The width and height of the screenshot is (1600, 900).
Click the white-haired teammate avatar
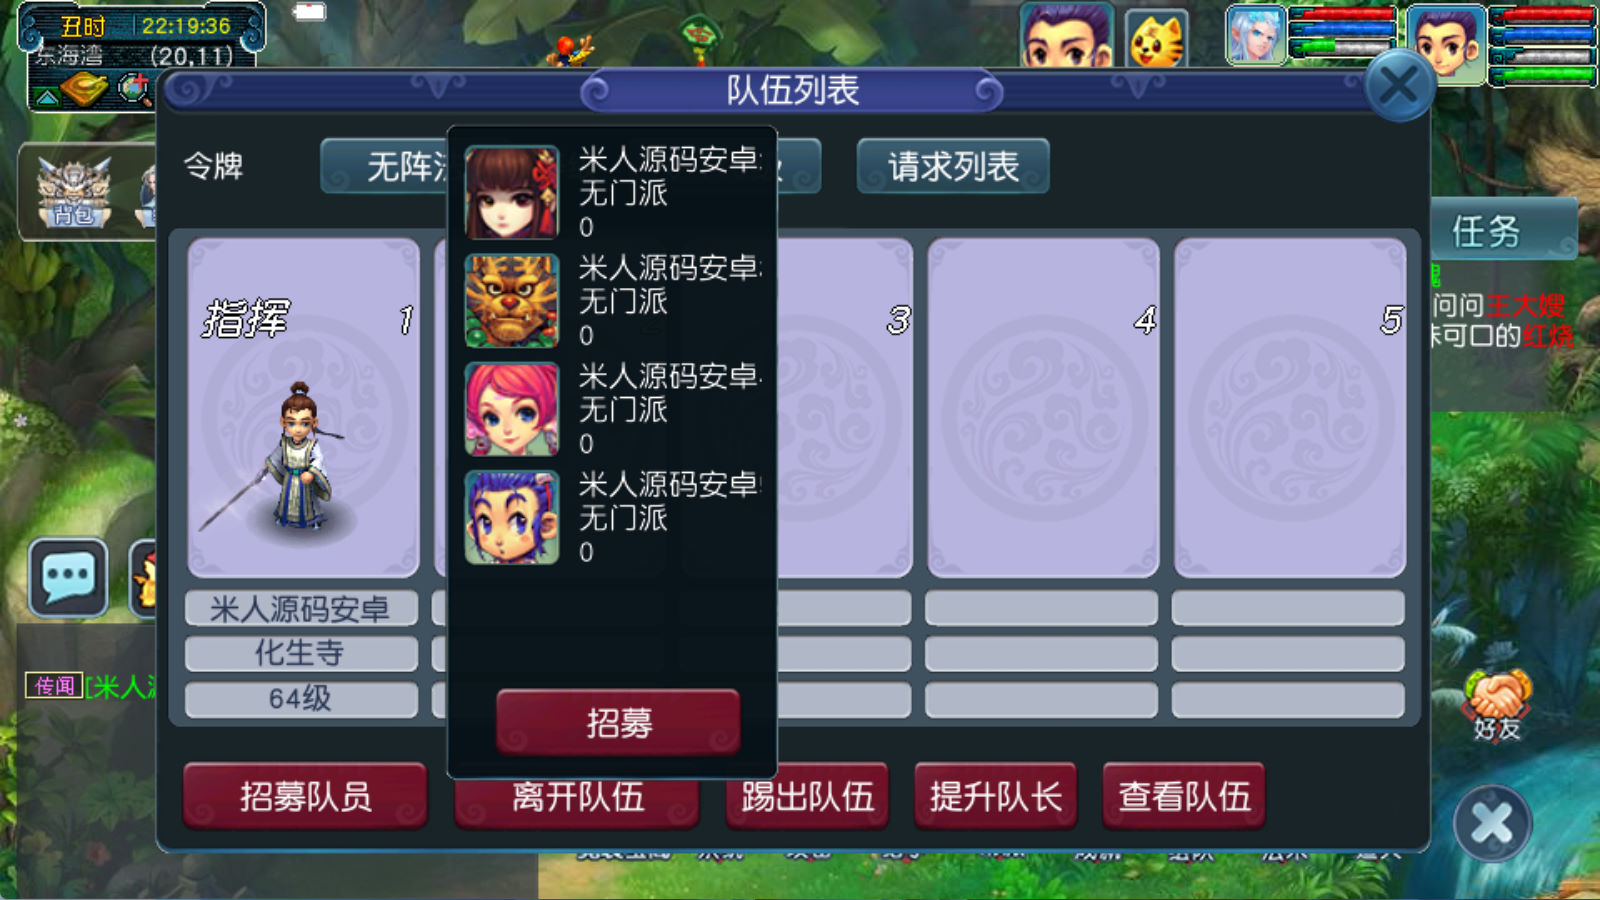1256,35
